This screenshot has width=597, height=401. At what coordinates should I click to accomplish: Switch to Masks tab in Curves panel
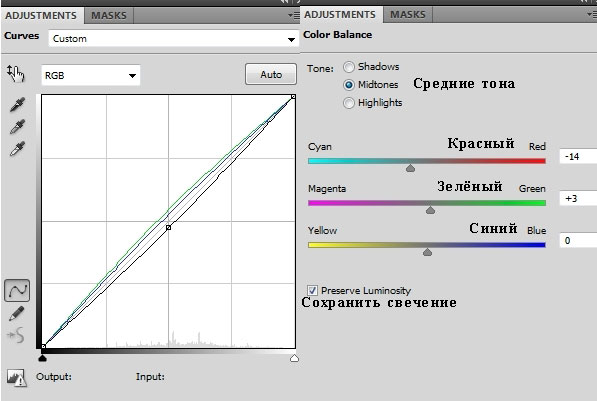(x=109, y=16)
